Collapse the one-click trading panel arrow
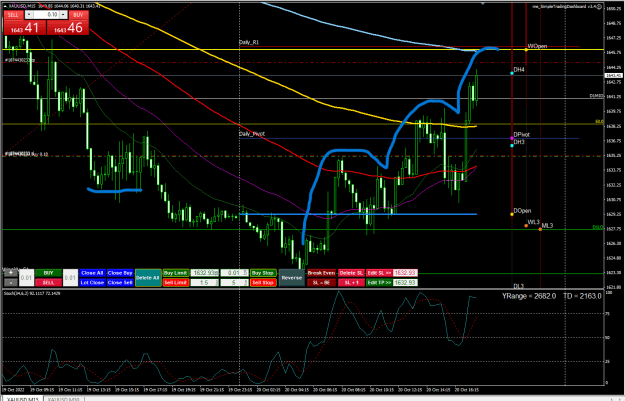This screenshot has height=401, width=625. point(5,6)
